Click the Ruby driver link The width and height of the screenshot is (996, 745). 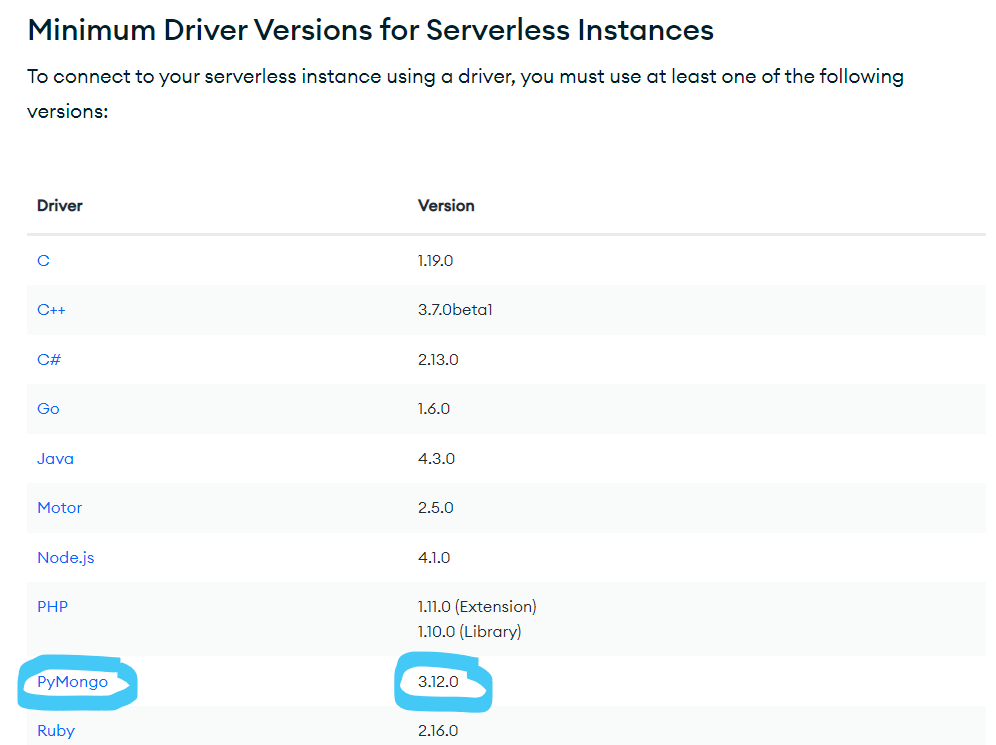pyautogui.click(x=55, y=731)
